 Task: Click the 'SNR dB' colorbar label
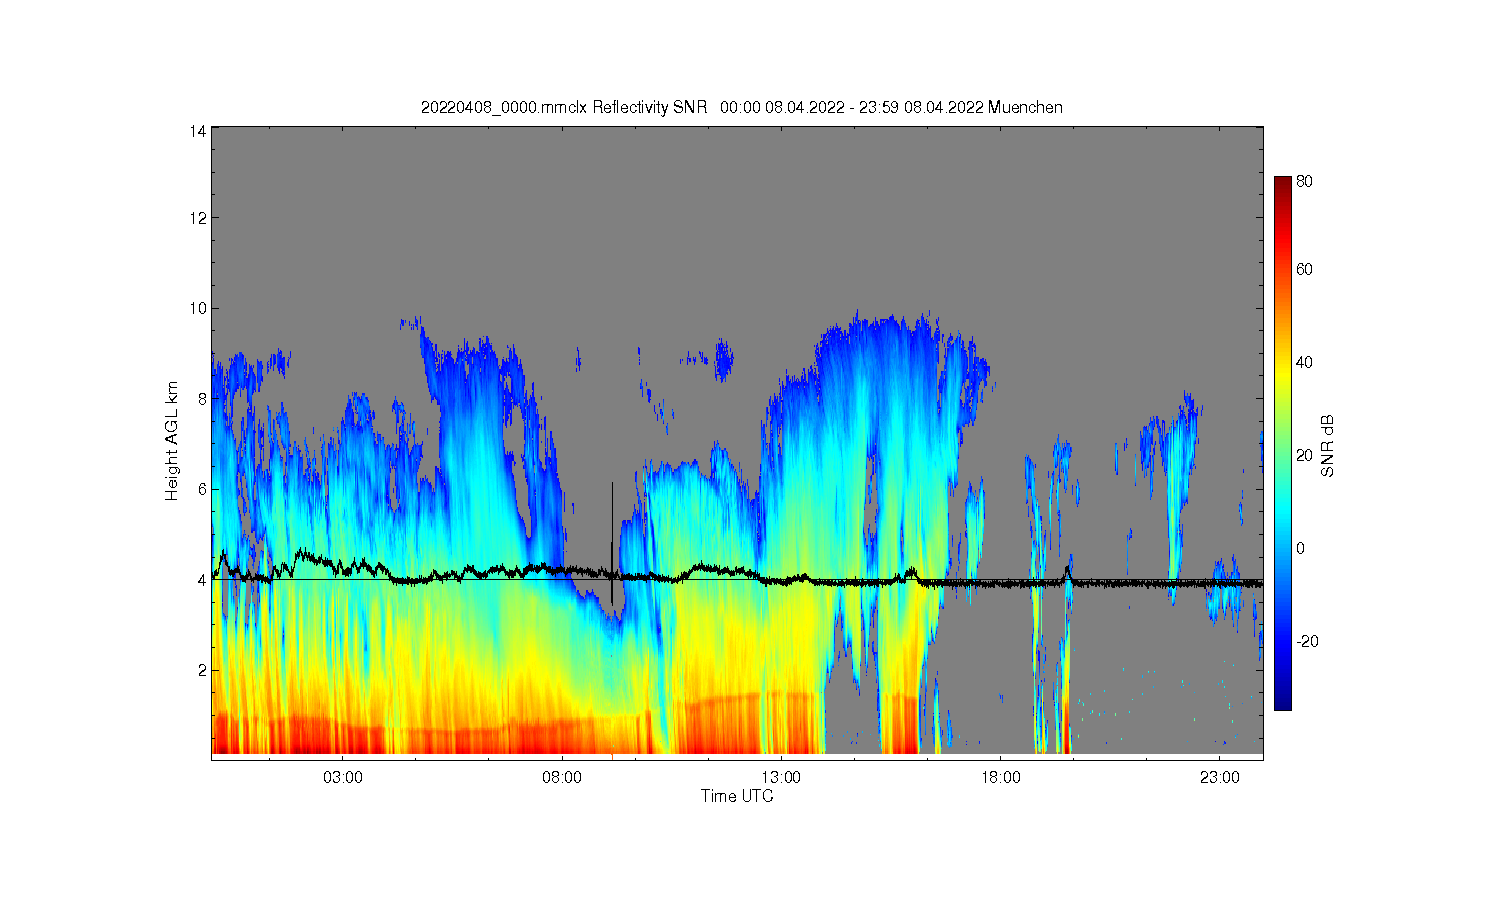[x=1328, y=446]
